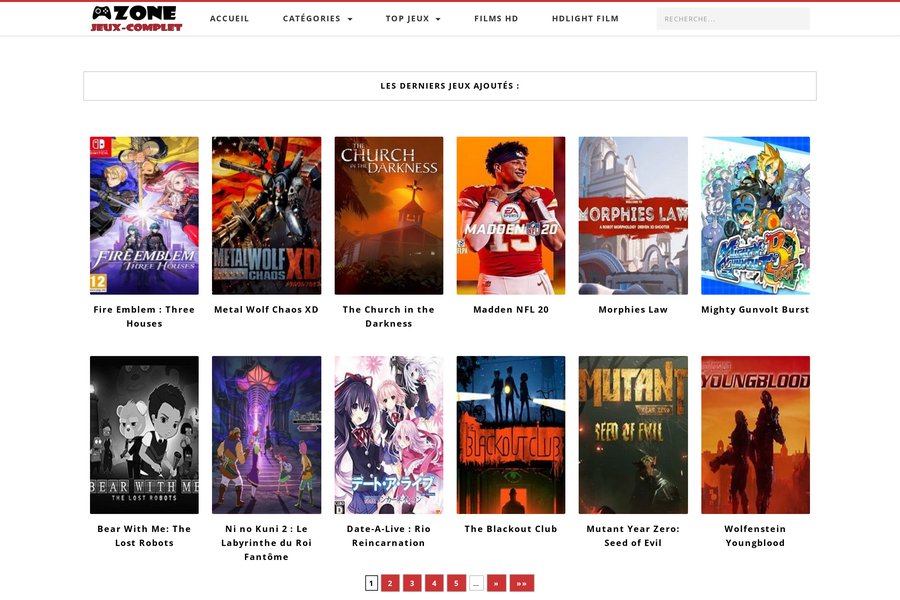The height and width of the screenshot is (600, 900).
Task: Click the Zone Jeux-Complet site logo
Action: tap(137, 18)
